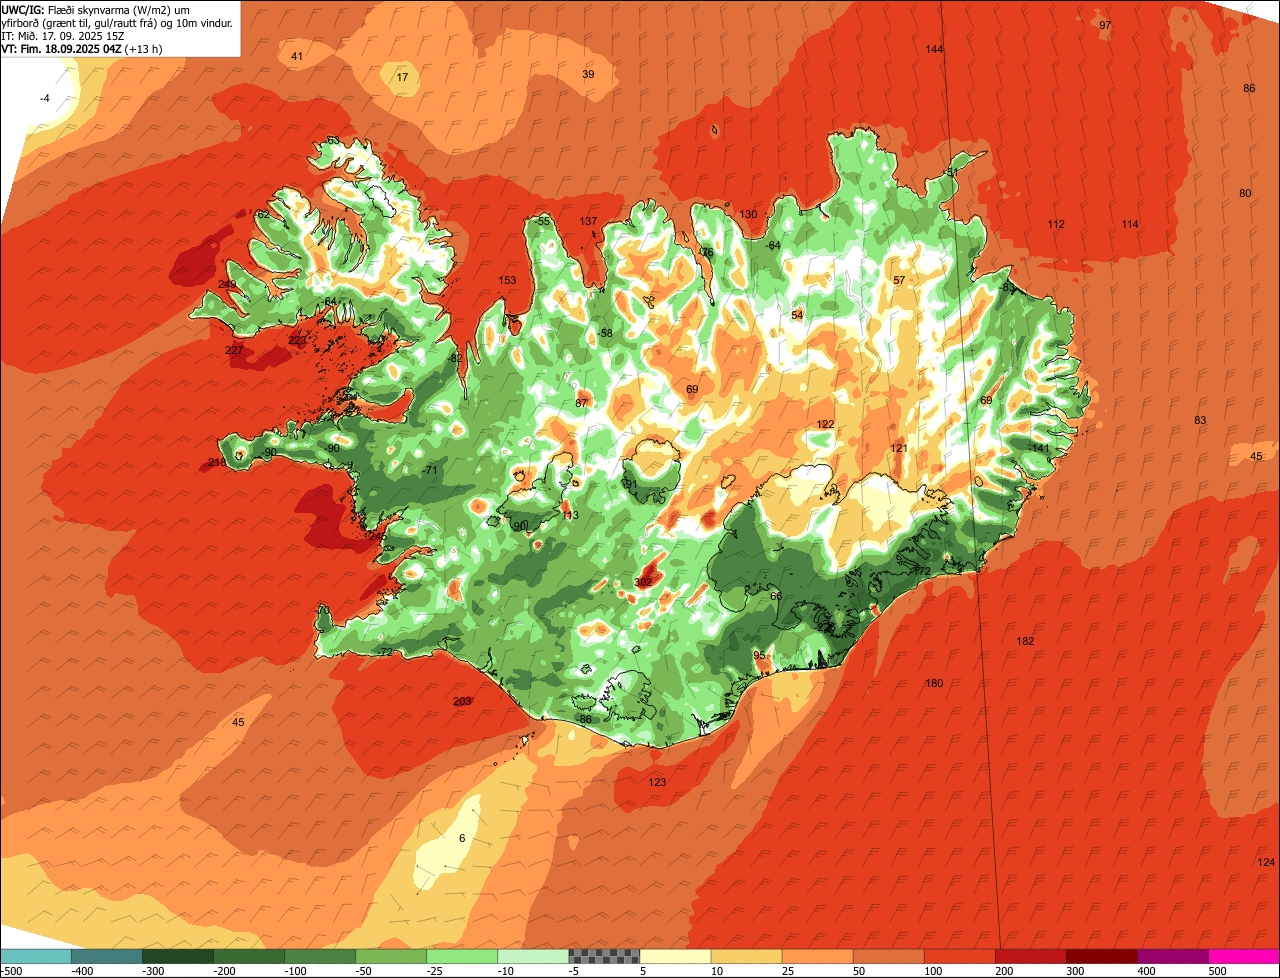This screenshot has width=1280, height=978.
Task: Click the 'UWC/IG: Flæði skynvarma' title line
Action: pyautogui.click(x=95, y=9)
